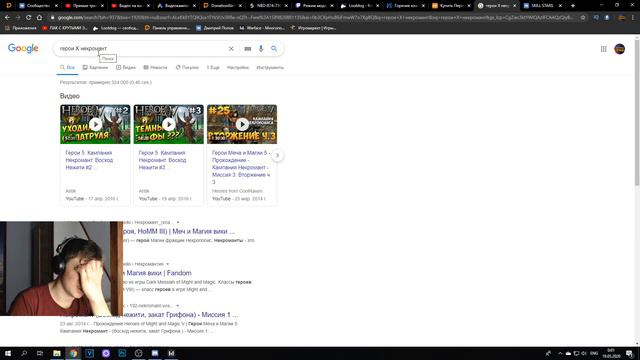
Task: Open the 'Дмитрий Попов' bookmark
Action: [215, 28]
